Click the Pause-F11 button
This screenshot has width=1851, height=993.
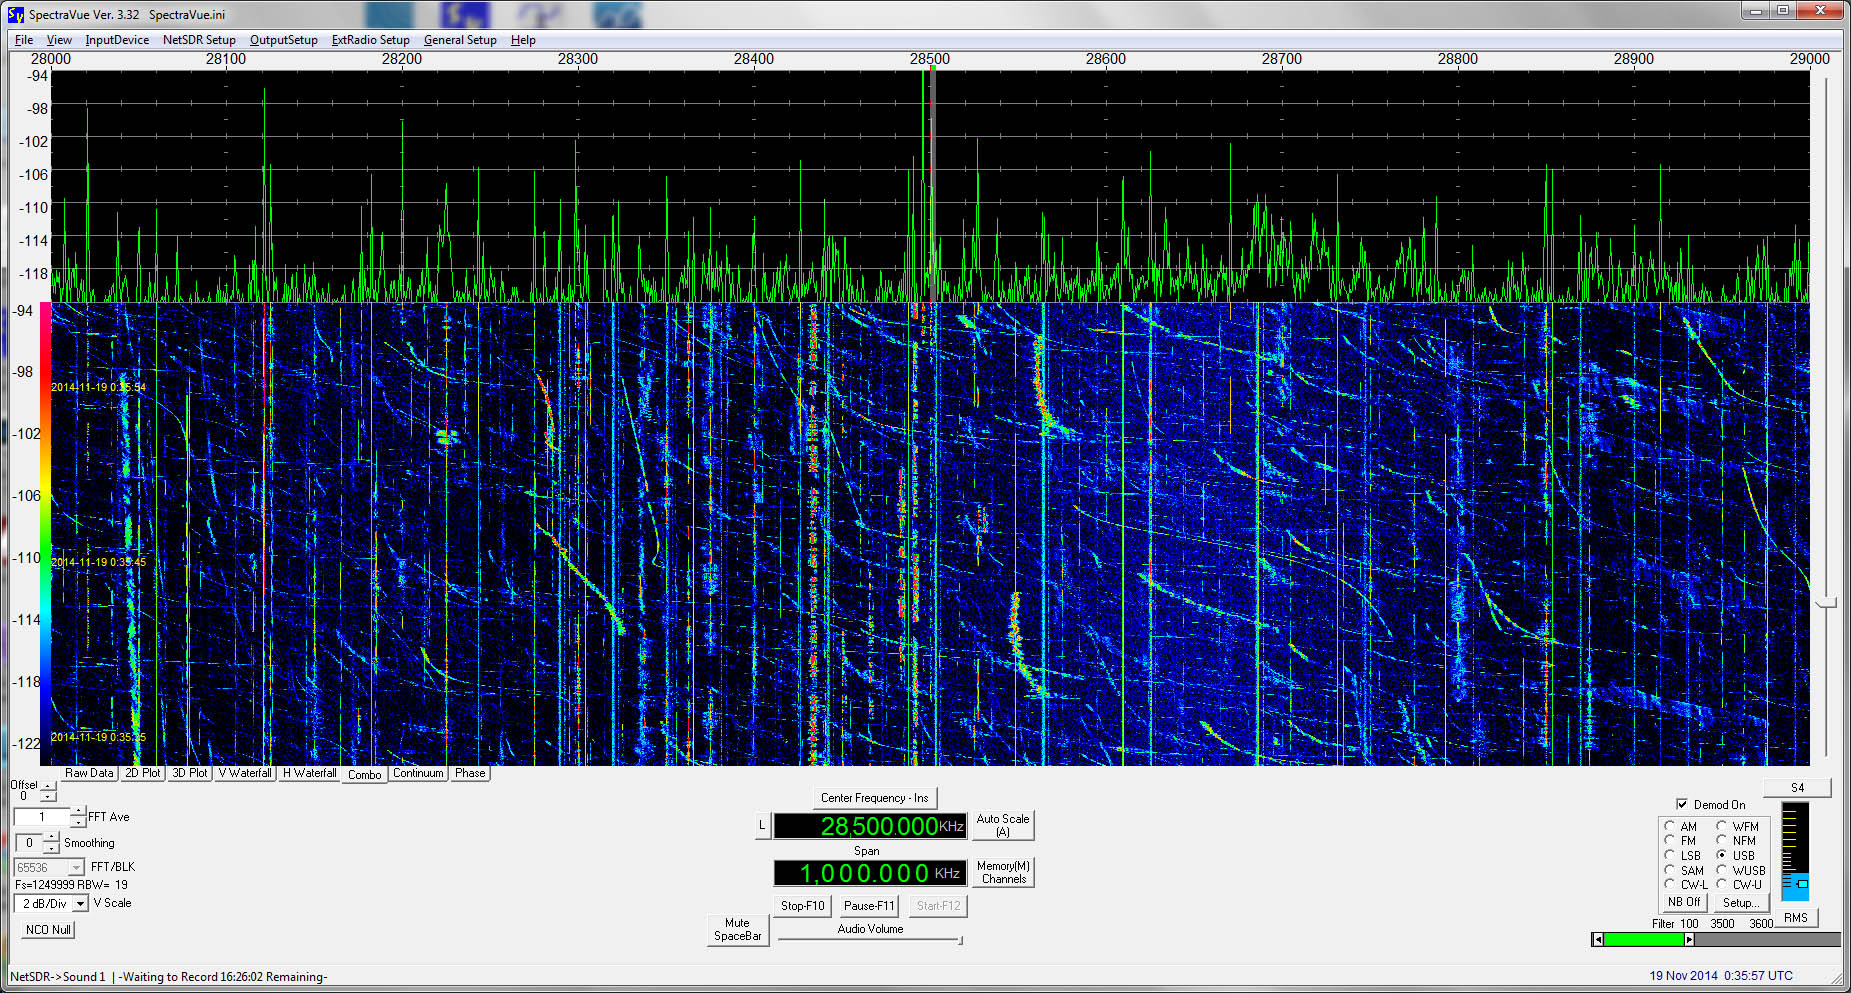coord(869,906)
